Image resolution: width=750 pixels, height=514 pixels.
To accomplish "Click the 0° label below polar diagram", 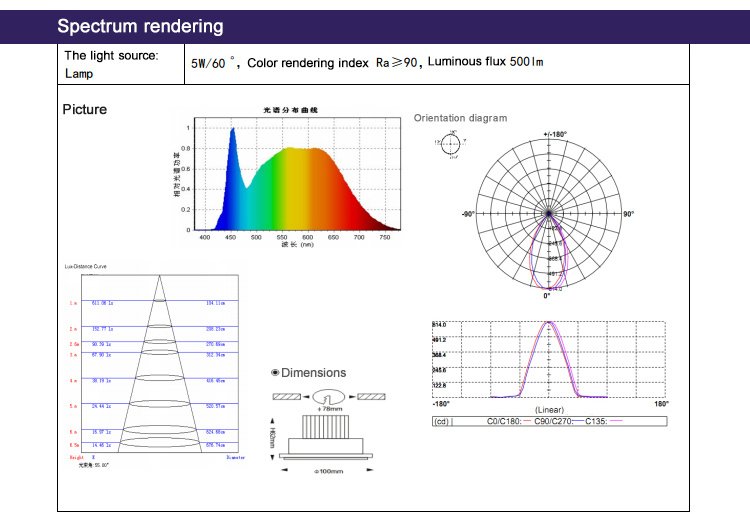I will (547, 297).
